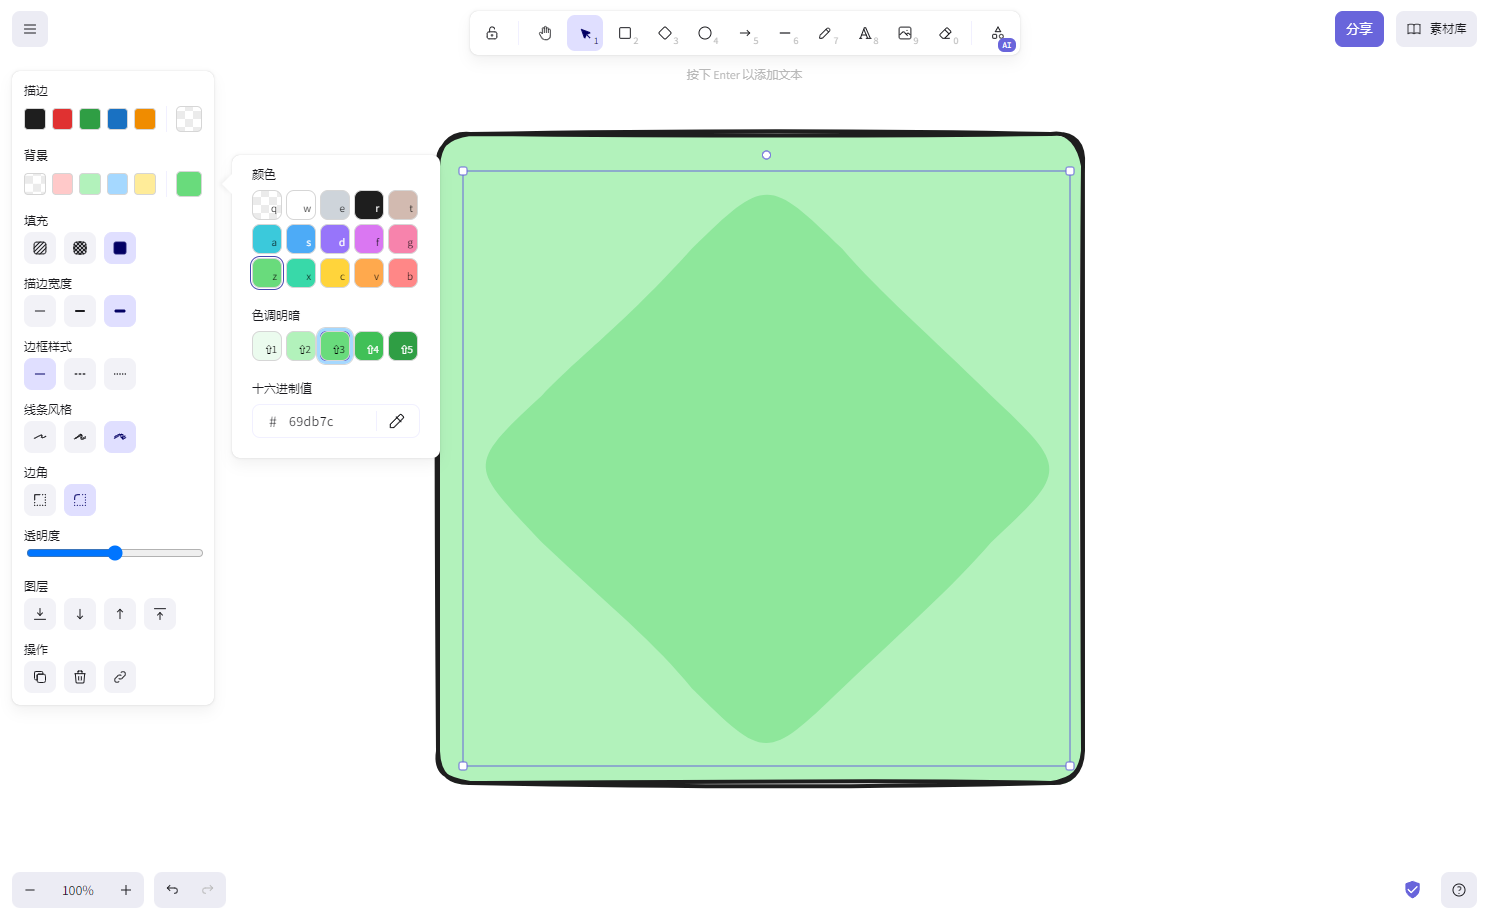The width and height of the screenshot is (1489, 918).
Task: Open the active green background picker
Action: coord(189,184)
